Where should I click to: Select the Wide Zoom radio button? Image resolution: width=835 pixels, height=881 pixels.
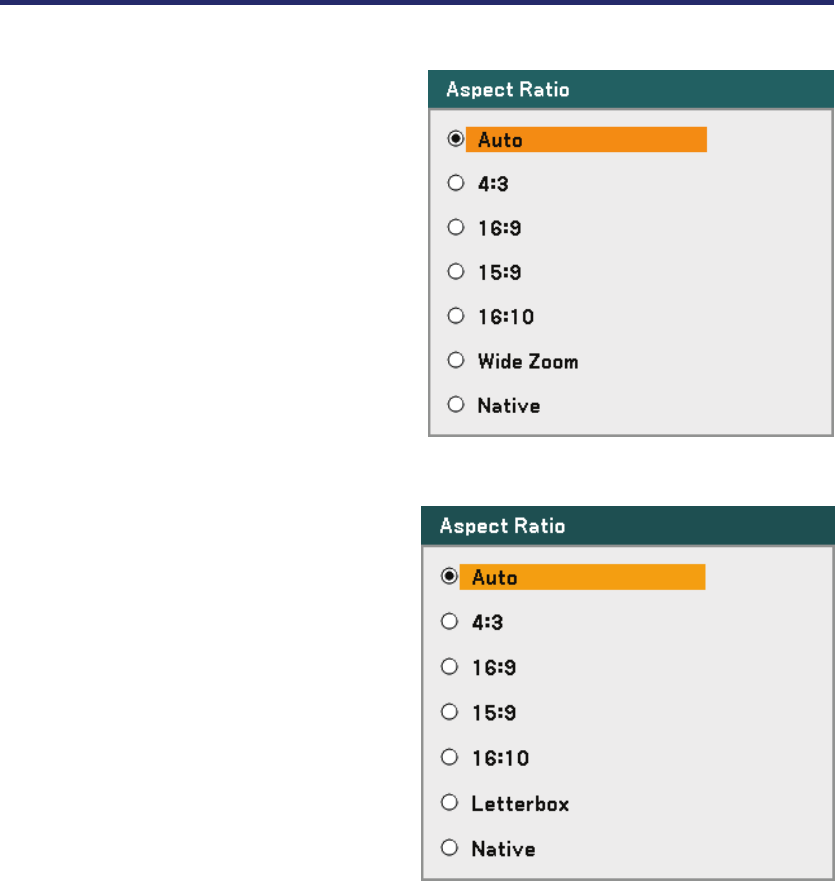456,361
